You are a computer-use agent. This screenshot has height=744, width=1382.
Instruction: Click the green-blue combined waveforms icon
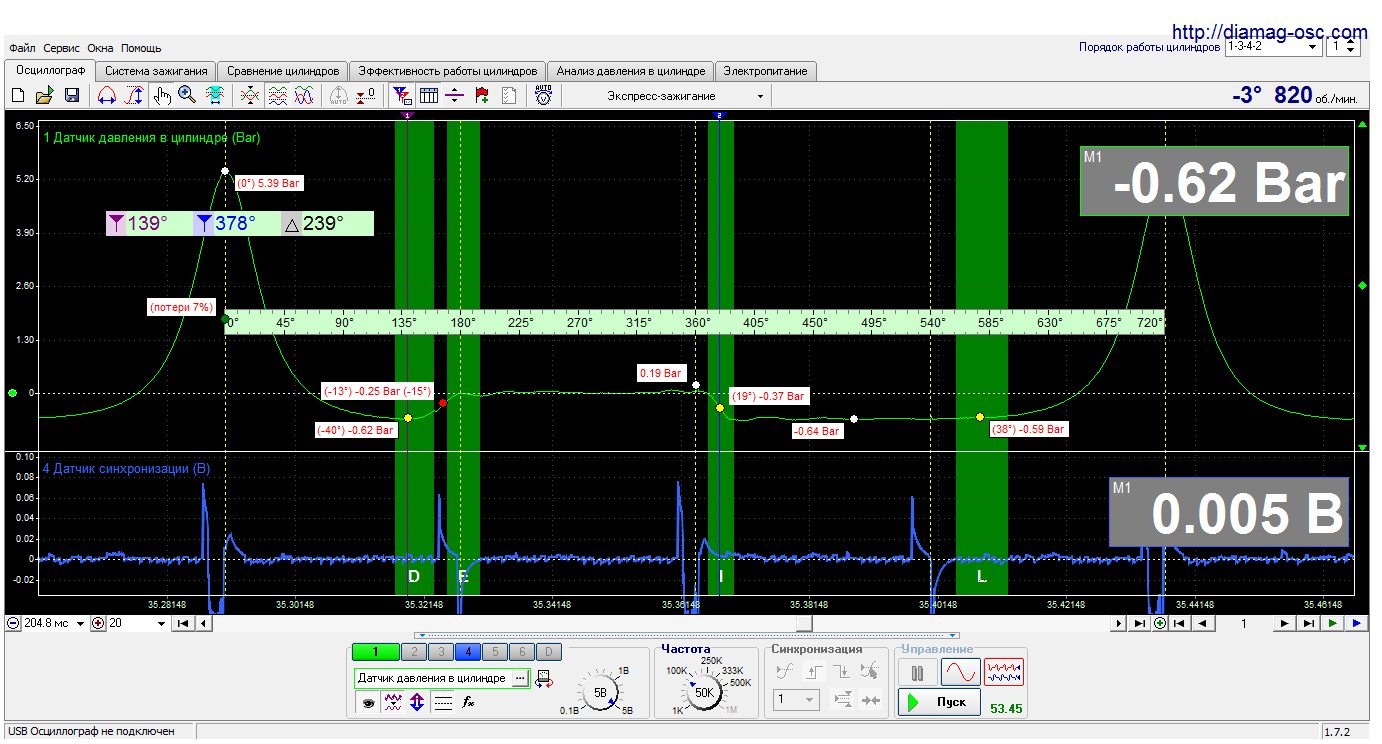click(305, 96)
